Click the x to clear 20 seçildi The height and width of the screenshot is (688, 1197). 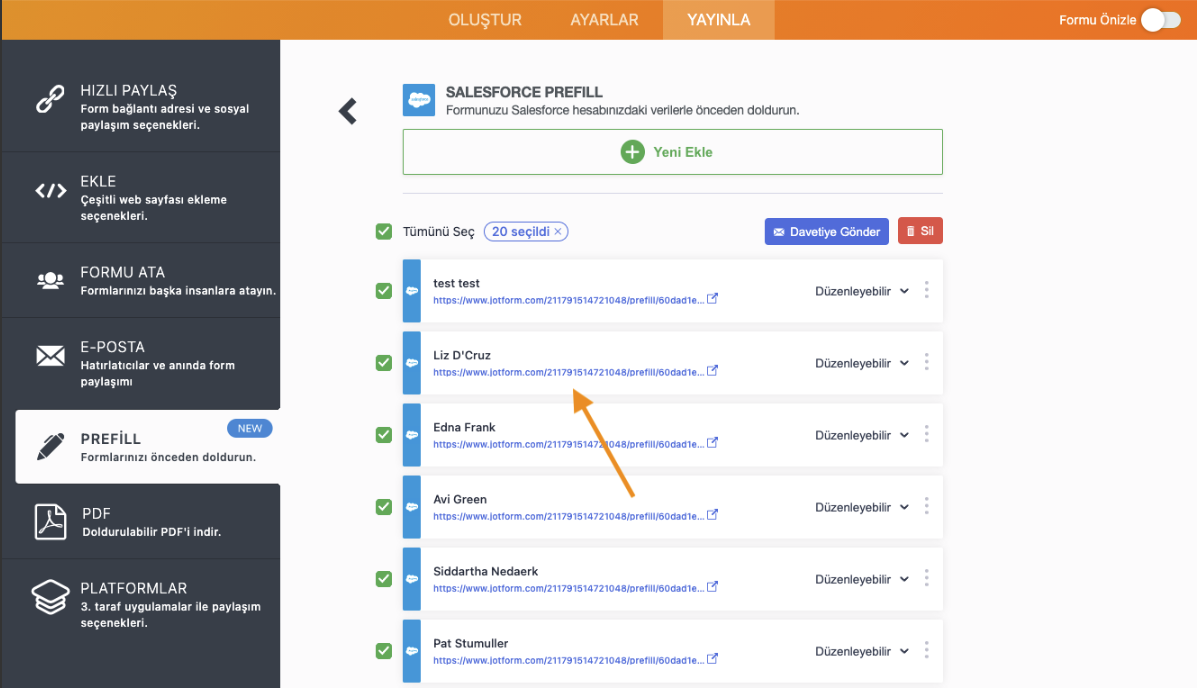coord(558,231)
